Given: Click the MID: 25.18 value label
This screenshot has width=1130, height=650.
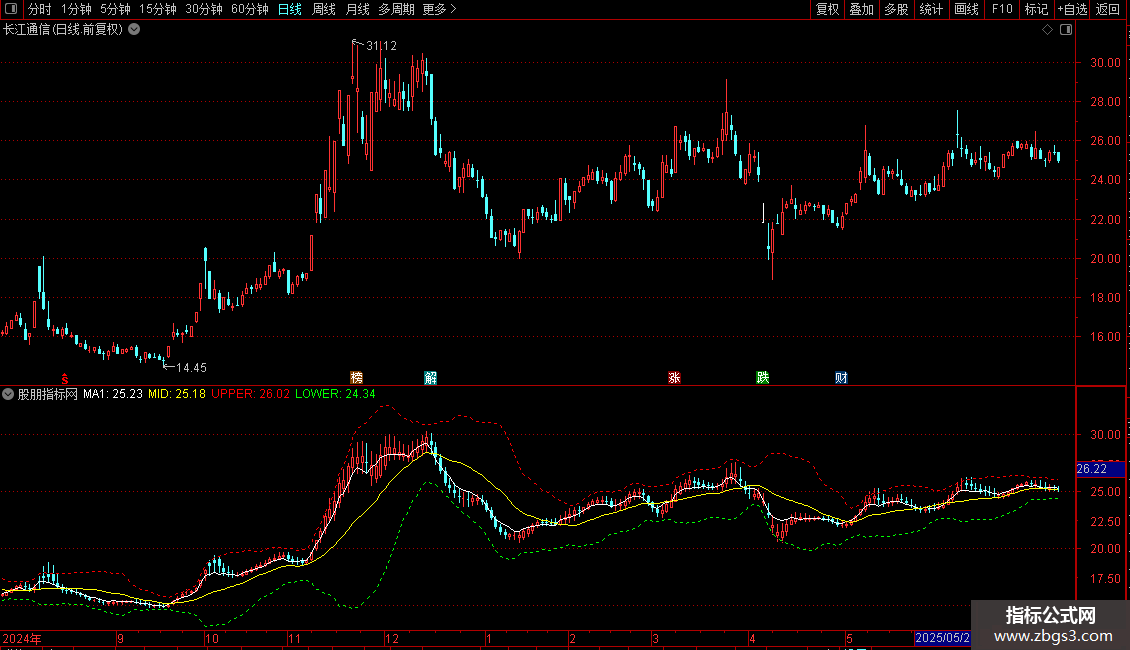Looking at the screenshot, I should click(177, 394).
